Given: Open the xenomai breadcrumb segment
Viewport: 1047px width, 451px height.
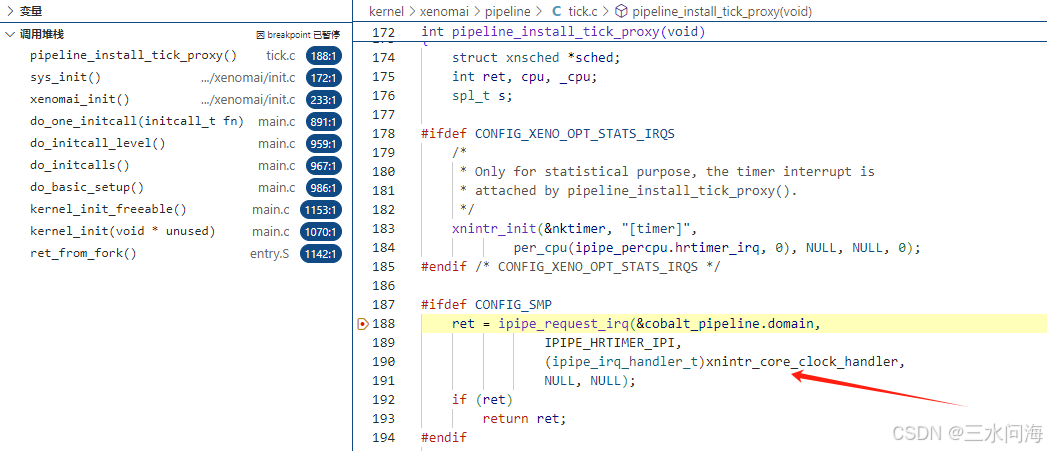Looking at the screenshot, I should 443,11.
